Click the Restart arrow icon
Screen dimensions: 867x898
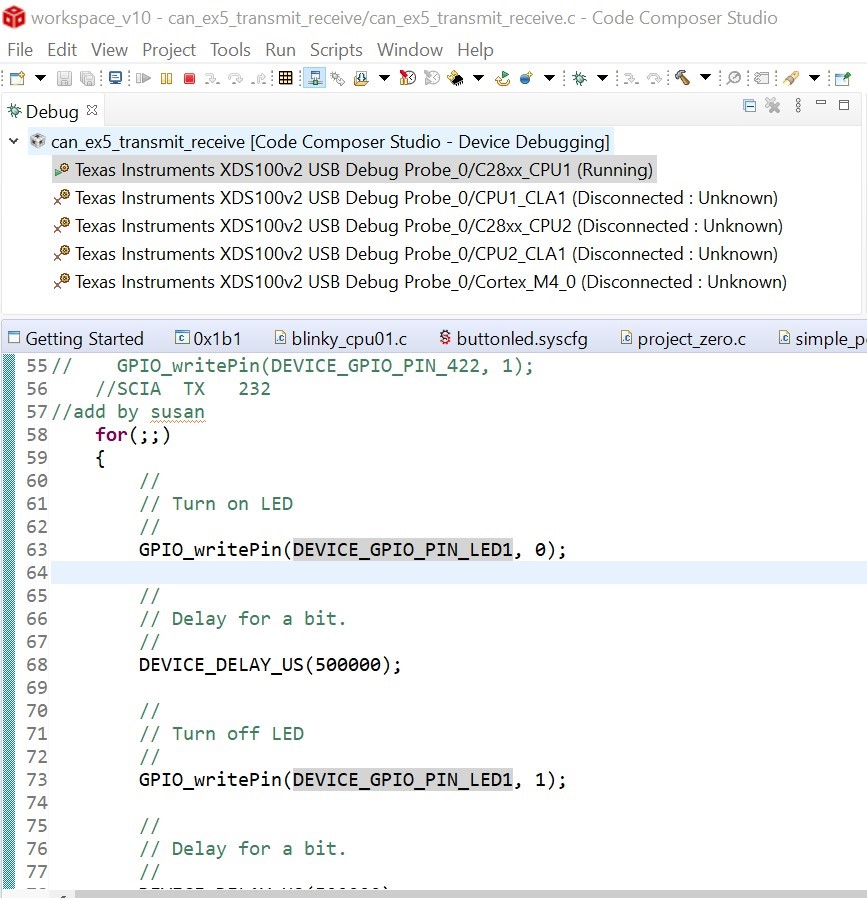503,78
